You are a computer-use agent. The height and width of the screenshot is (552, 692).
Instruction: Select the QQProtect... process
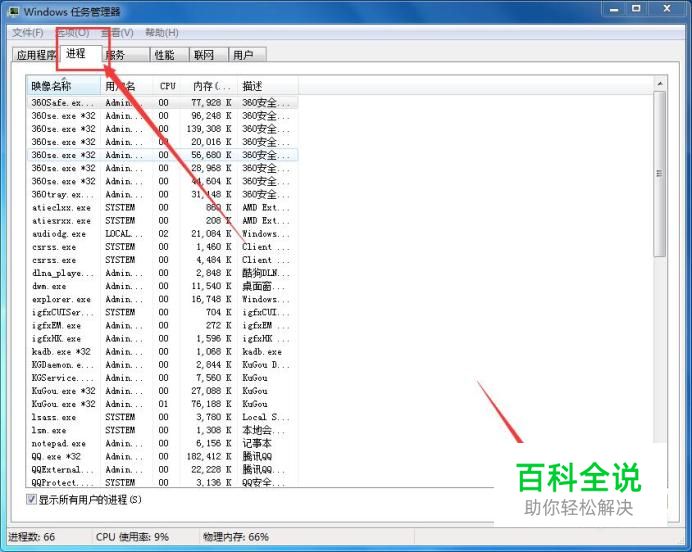coord(162,482)
